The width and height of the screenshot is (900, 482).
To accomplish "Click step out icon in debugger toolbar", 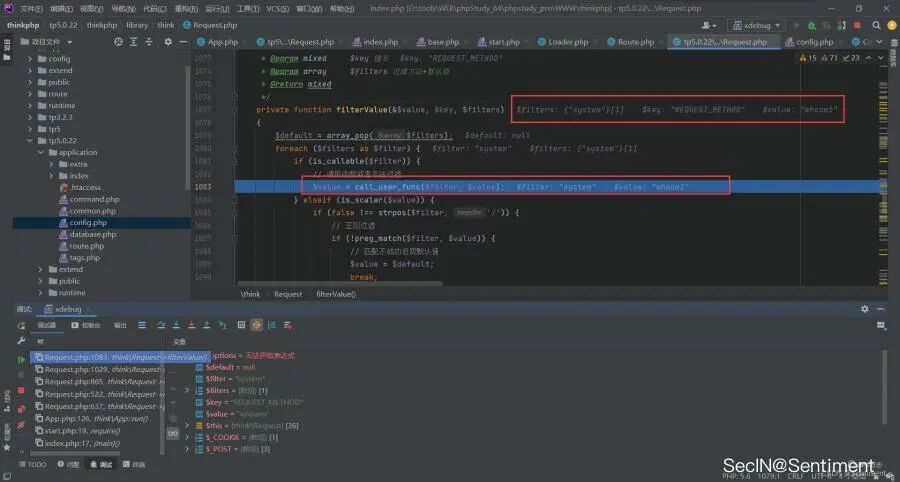I will tap(207, 325).
